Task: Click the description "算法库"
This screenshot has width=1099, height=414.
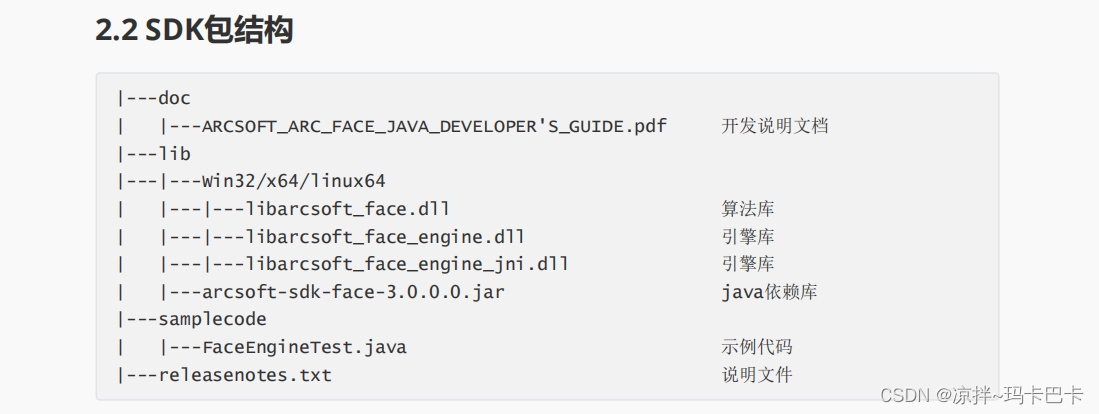Action: 748,209
